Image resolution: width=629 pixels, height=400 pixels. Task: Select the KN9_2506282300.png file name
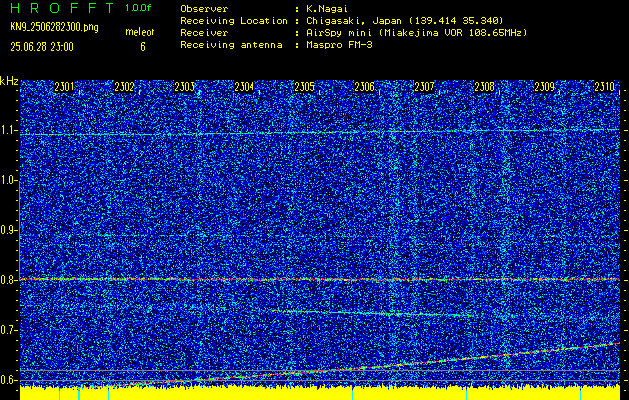tap(54, 27)
